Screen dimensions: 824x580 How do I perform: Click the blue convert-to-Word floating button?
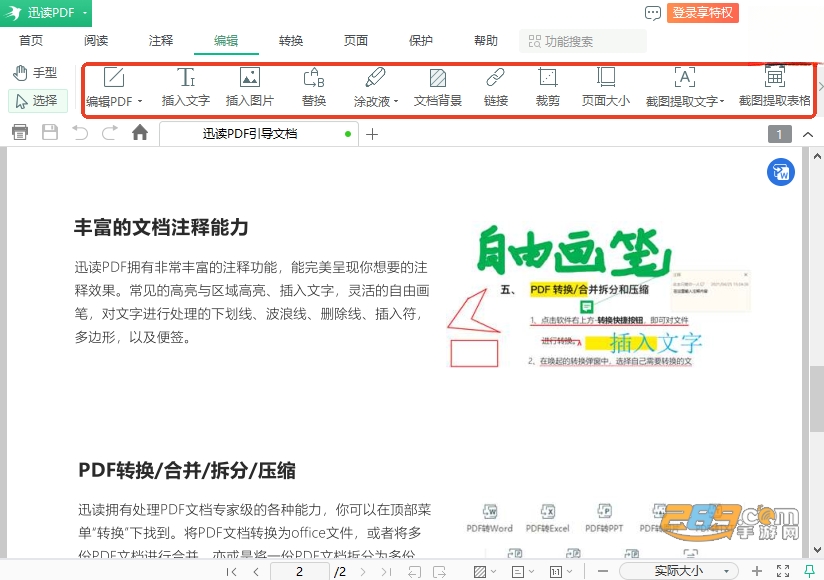pos(780,172)
